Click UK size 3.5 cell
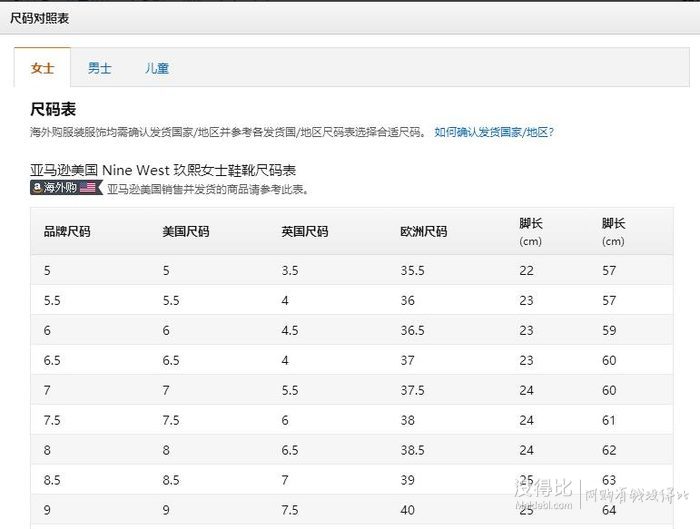The height and width of the screenshot is (529, 700). click(x=290, y=271)
